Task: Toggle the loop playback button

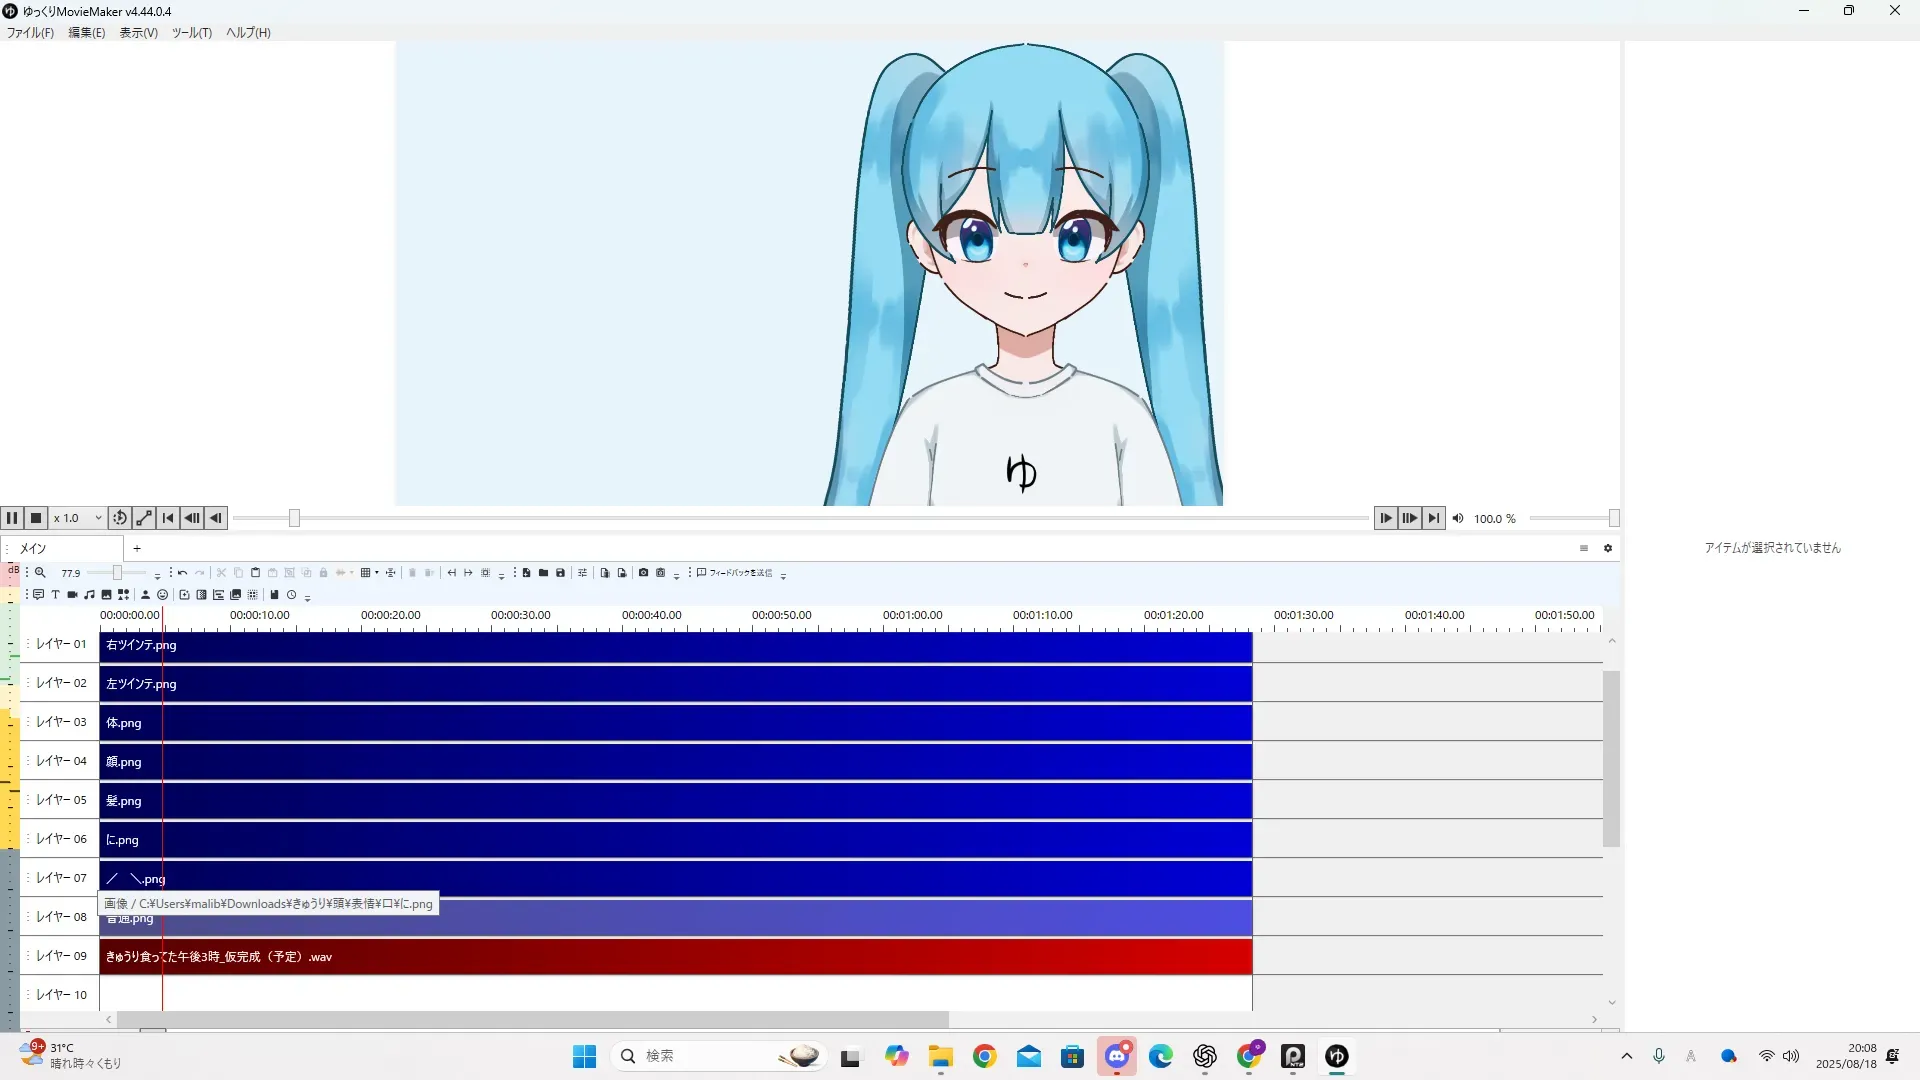Action: click(x=120, y=518)
